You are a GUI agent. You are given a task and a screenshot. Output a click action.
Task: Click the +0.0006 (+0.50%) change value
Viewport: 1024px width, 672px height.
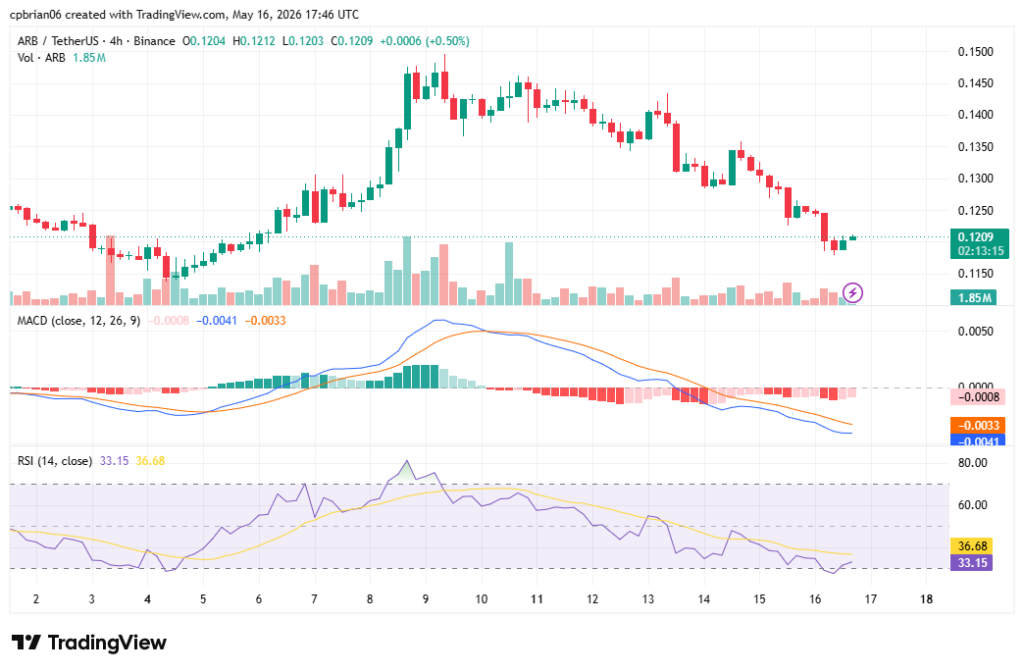tap(424, 41)
